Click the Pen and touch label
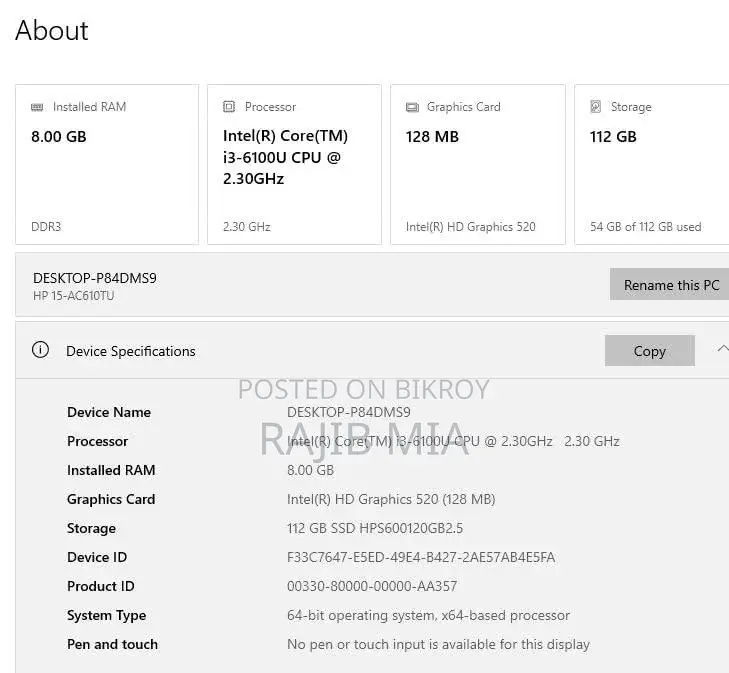This screenshot has height=673, width=729. tap(112, 644)
